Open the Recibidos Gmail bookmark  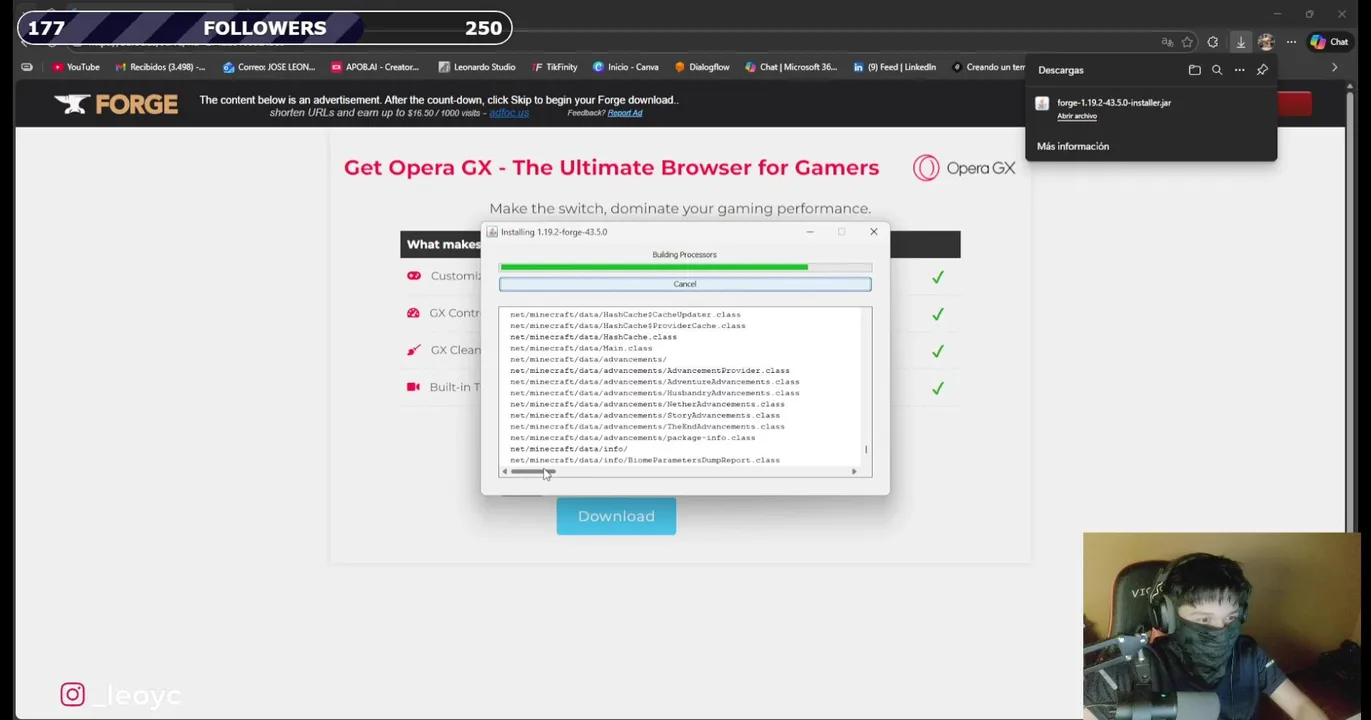(160, 67)
